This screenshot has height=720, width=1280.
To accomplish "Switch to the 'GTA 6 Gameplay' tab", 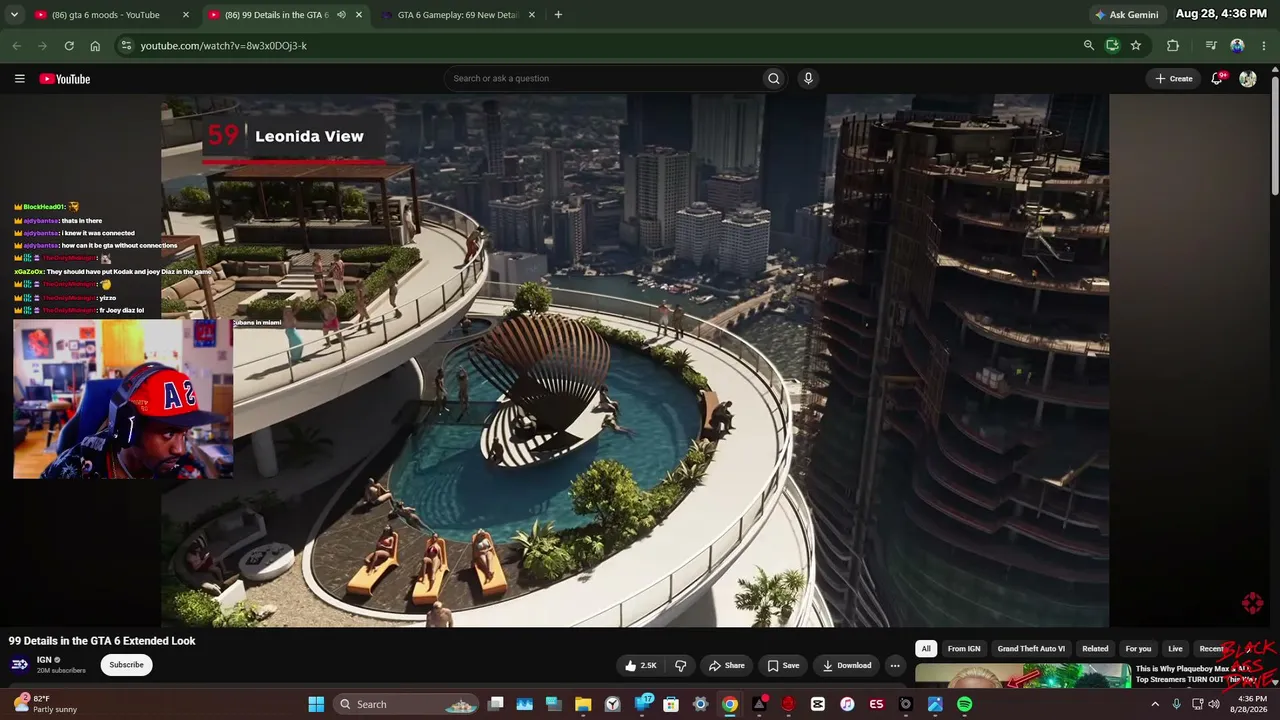I will [x=459, y=15].
